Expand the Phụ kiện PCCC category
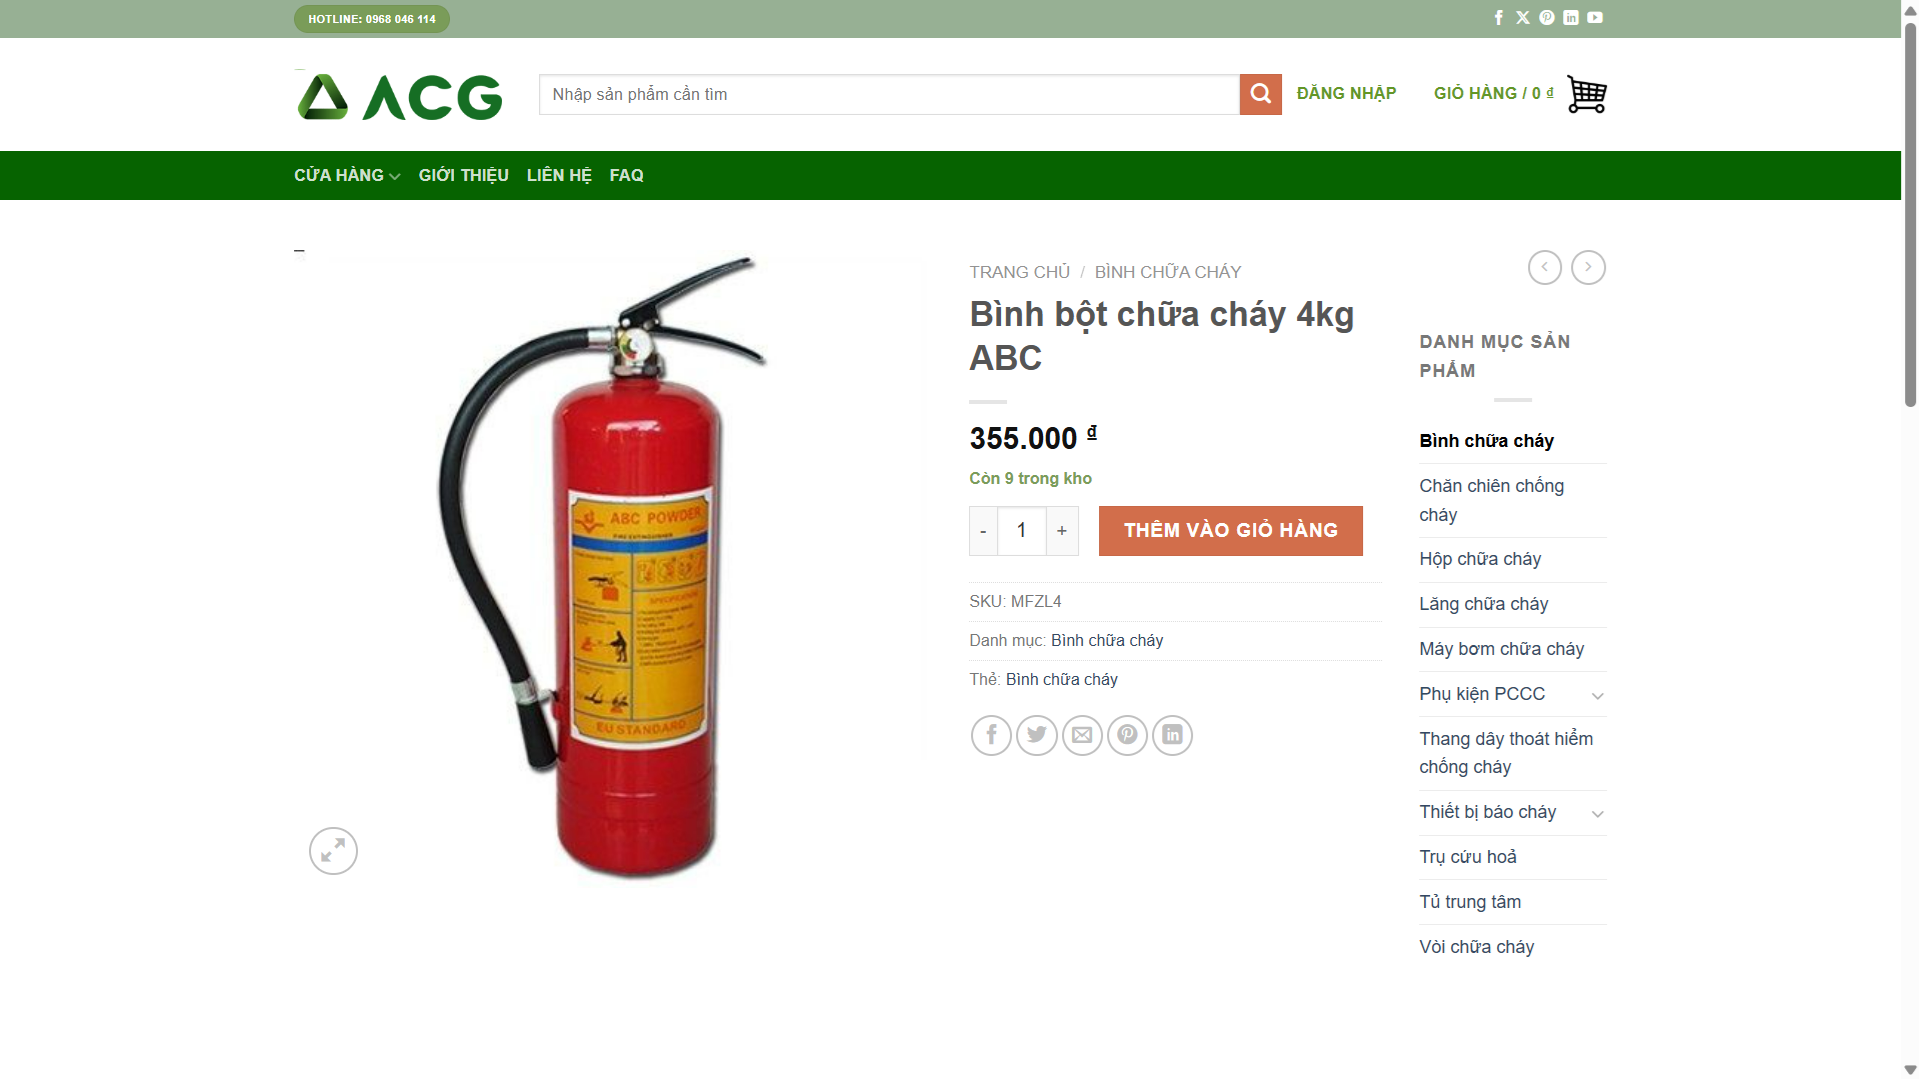The height and width of the screenshot is (1079, 1919). tap(1597, 696)
